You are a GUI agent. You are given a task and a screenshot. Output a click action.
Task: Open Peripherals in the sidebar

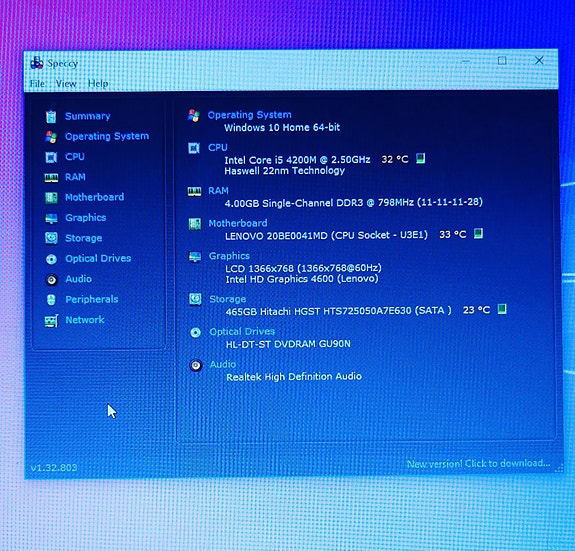coord(92,300)
